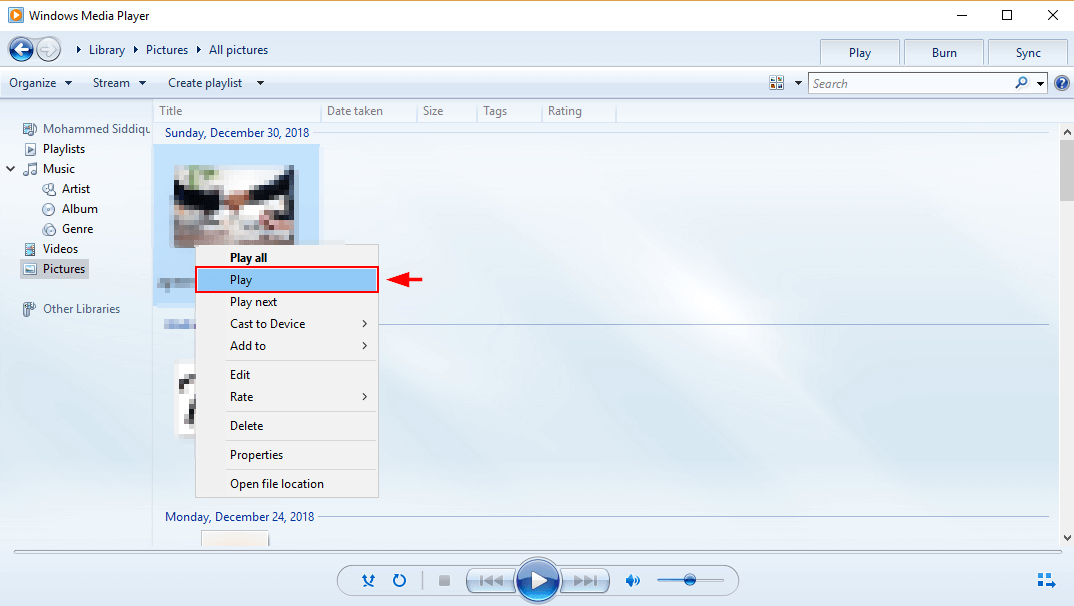Open the search options dropdown arrow

click(1040, 84)
